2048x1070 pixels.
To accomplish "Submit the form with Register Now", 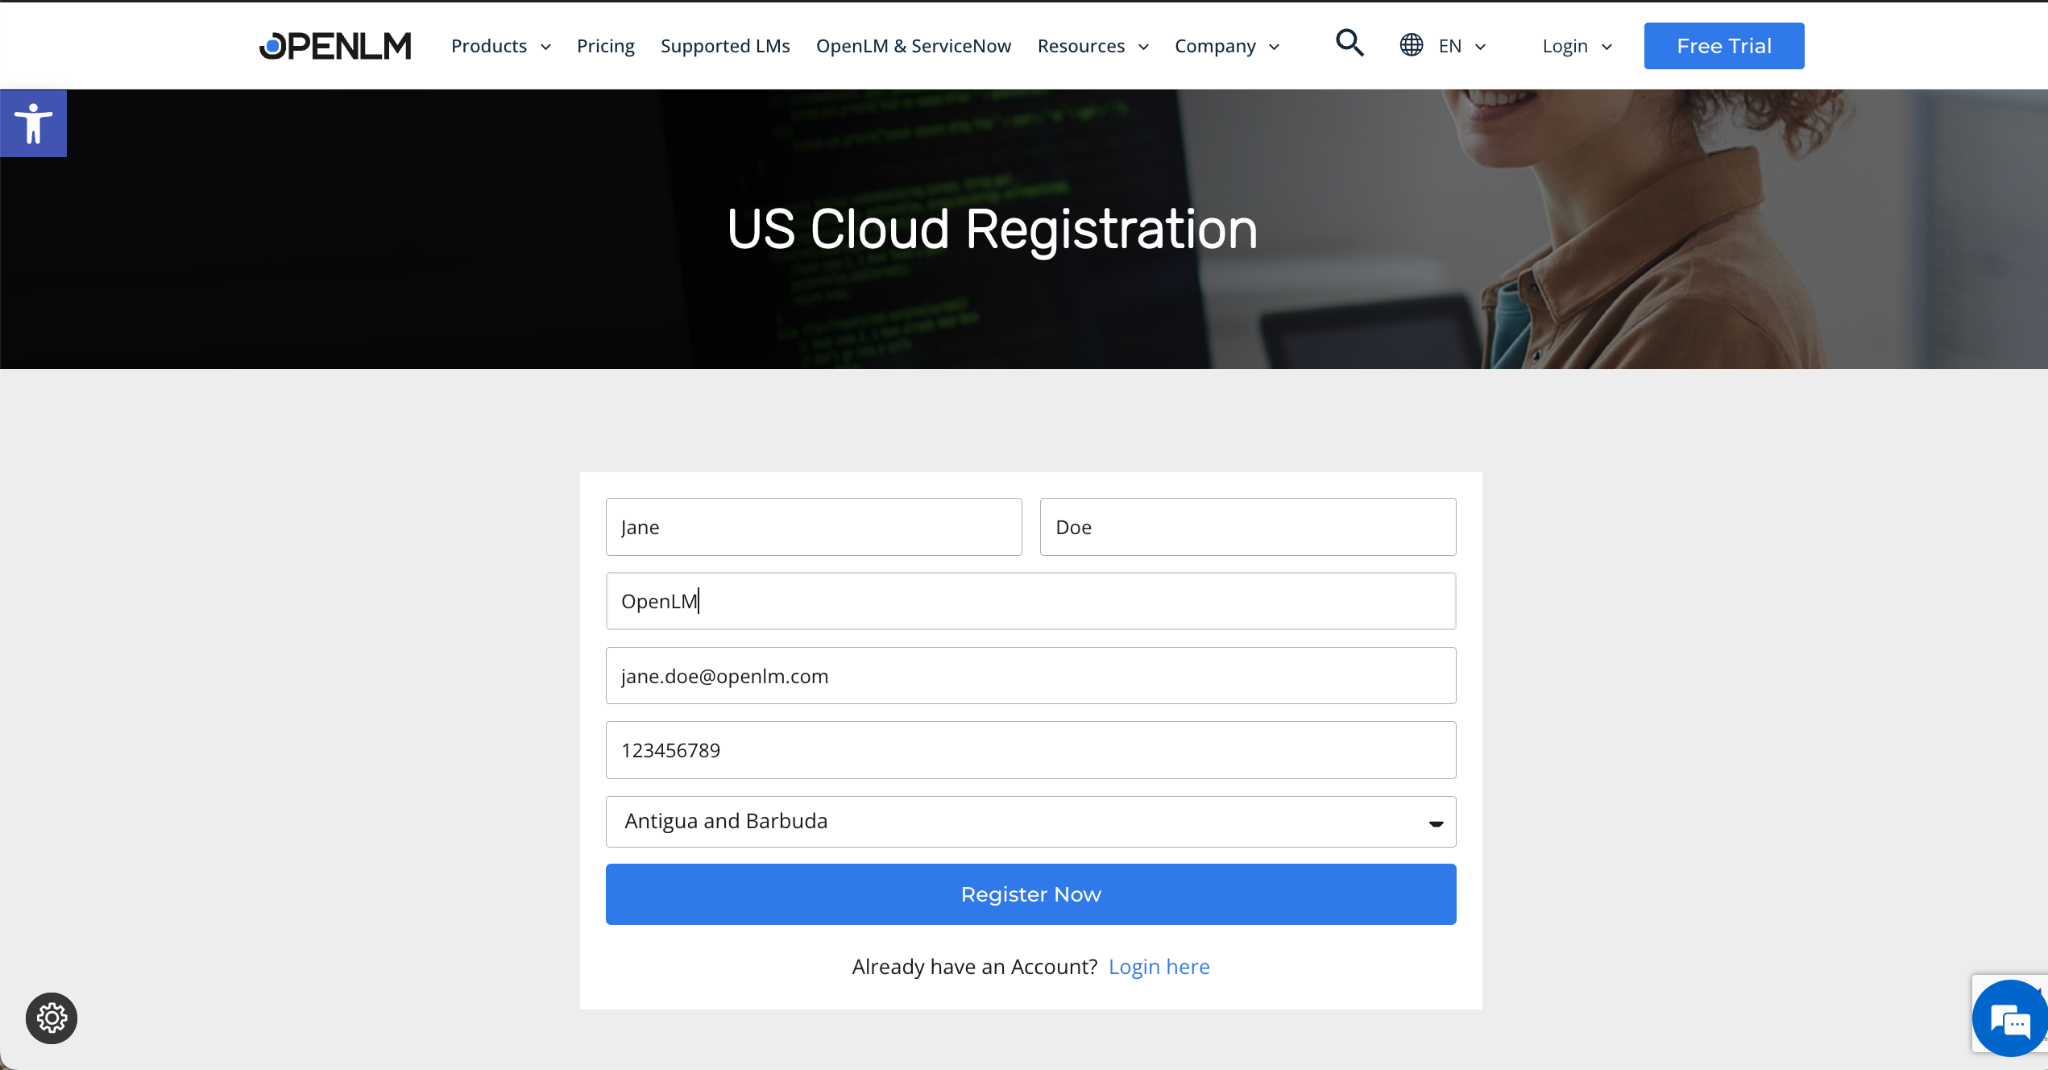I will (1030, 894).
